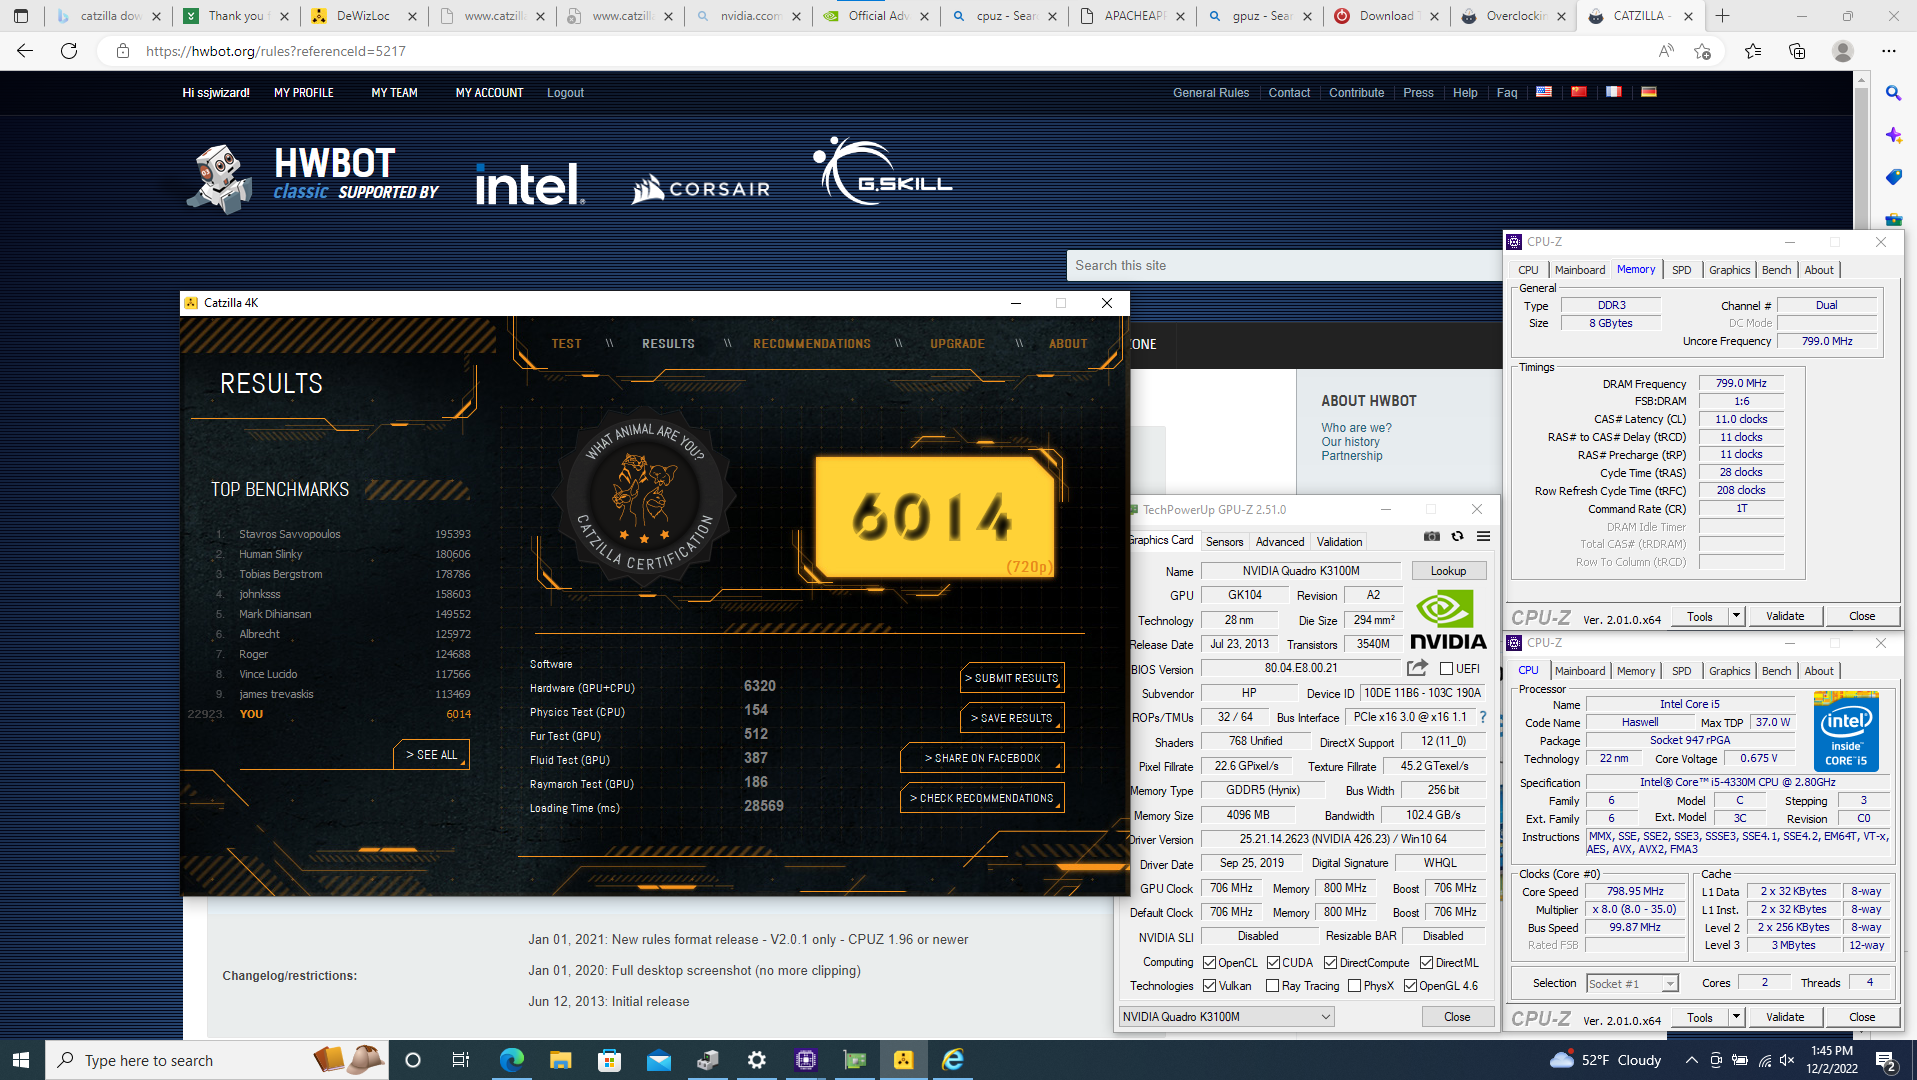This screenshot has height=1080, width=1917.
Task: Click Validate in the CPU-Z Memory window
Action: click(1785, 616)
